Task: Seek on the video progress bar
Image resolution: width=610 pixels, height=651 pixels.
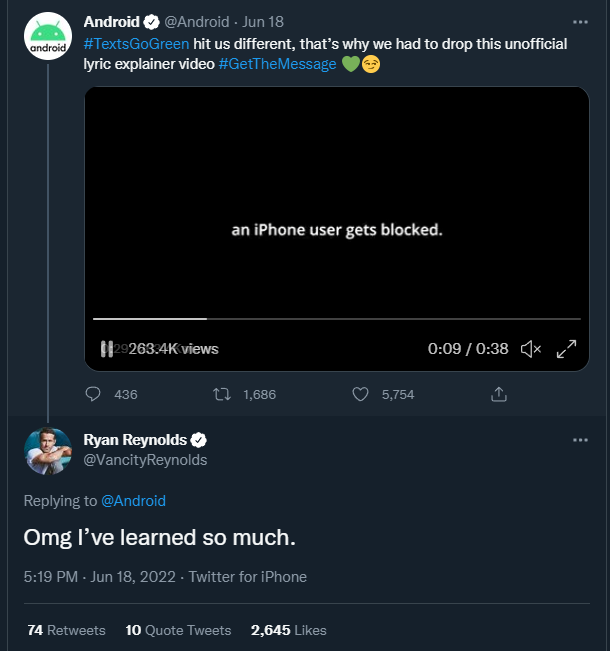Action: coord(336,319)
